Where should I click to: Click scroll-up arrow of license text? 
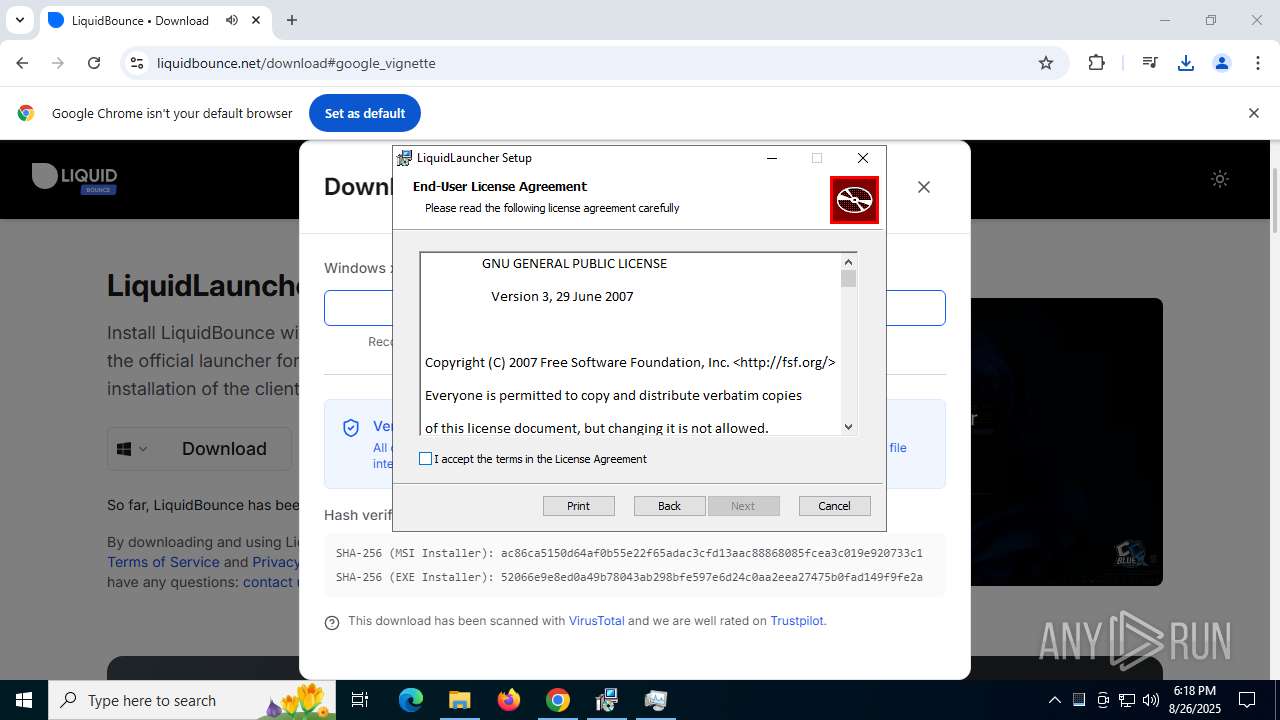click(849, 262)
